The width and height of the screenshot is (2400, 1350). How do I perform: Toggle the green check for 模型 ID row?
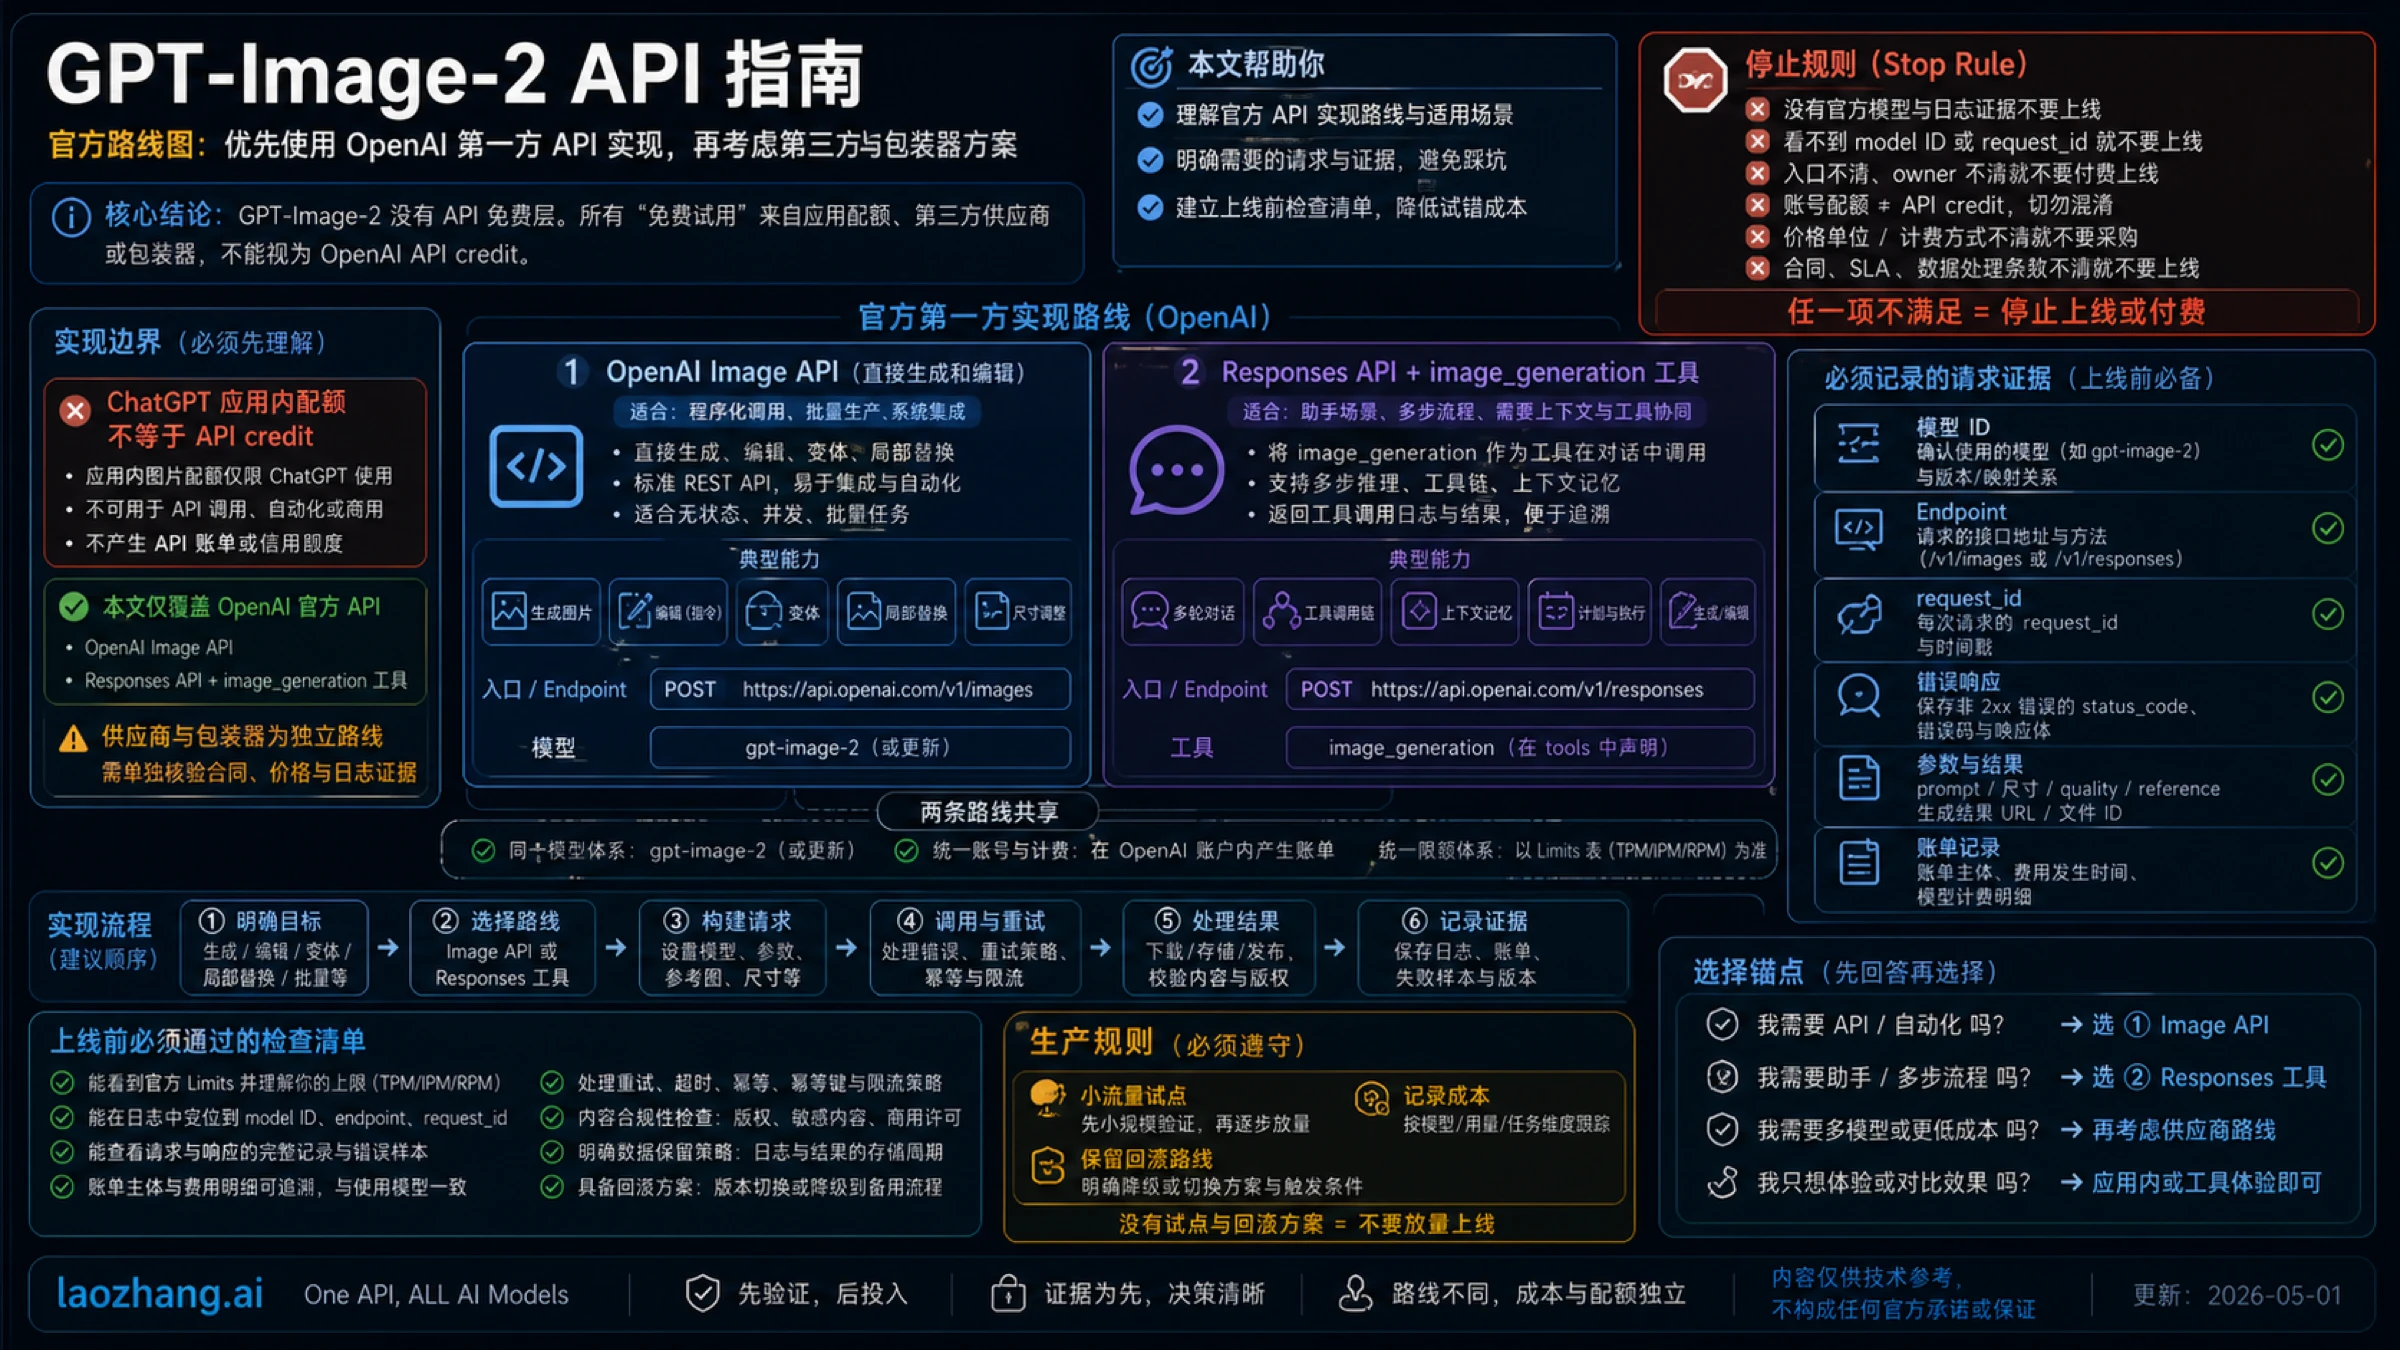click(x=2328, y=445)
